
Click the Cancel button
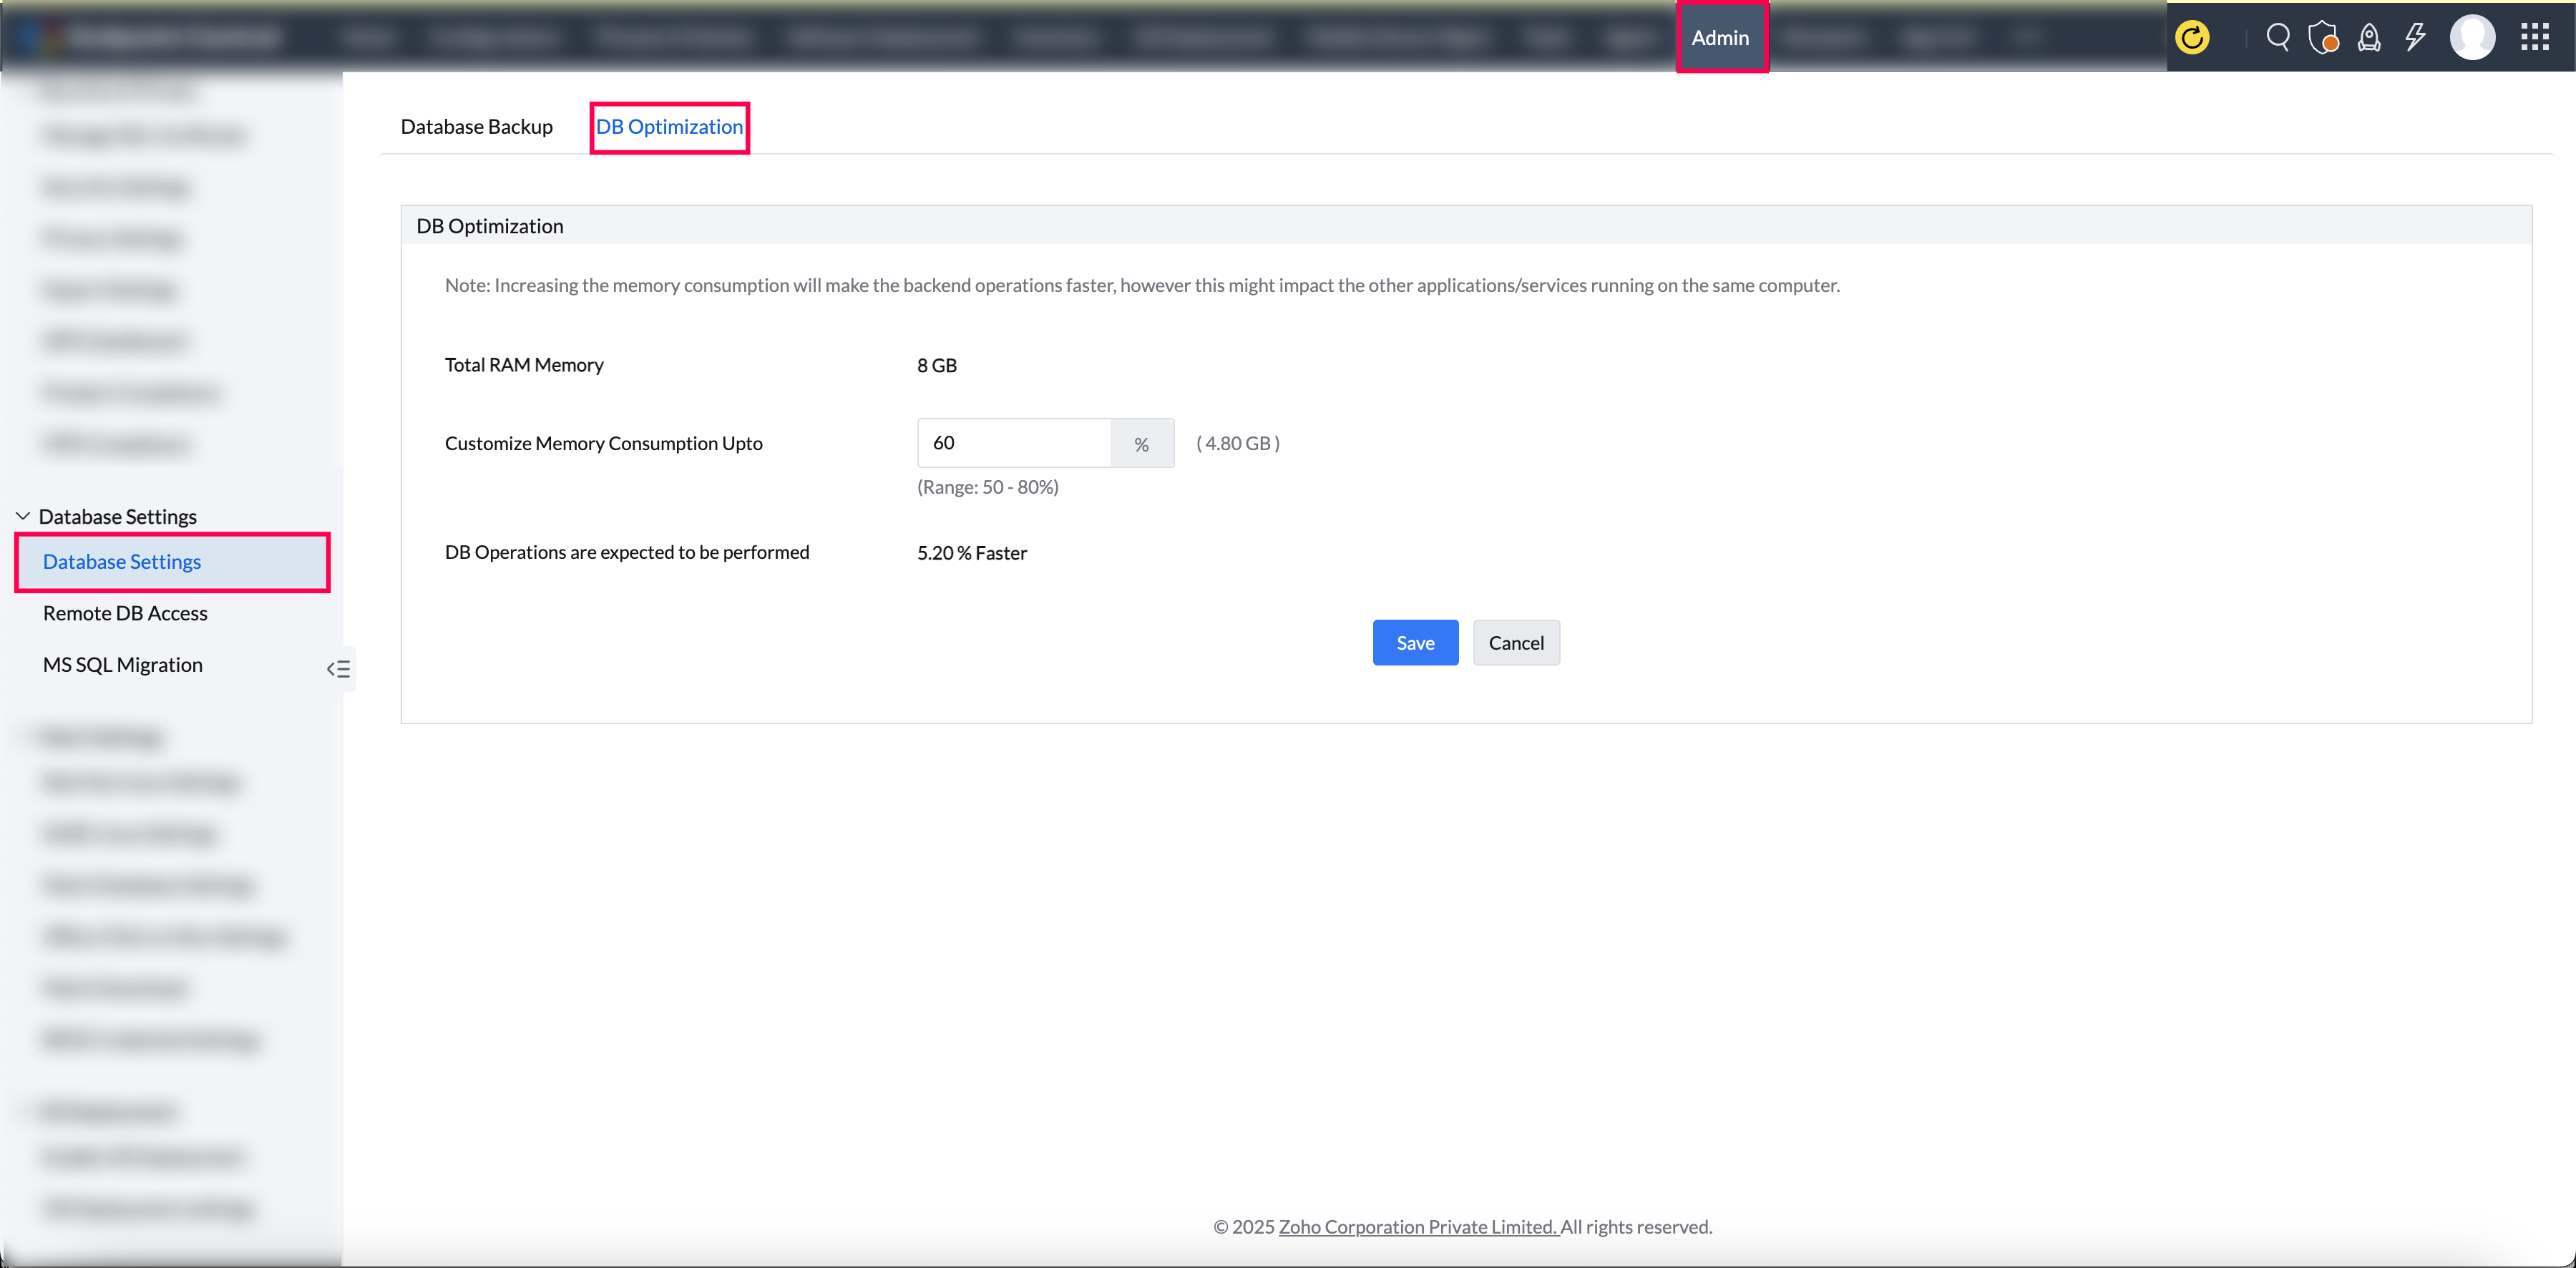(x=1515, y=643)
